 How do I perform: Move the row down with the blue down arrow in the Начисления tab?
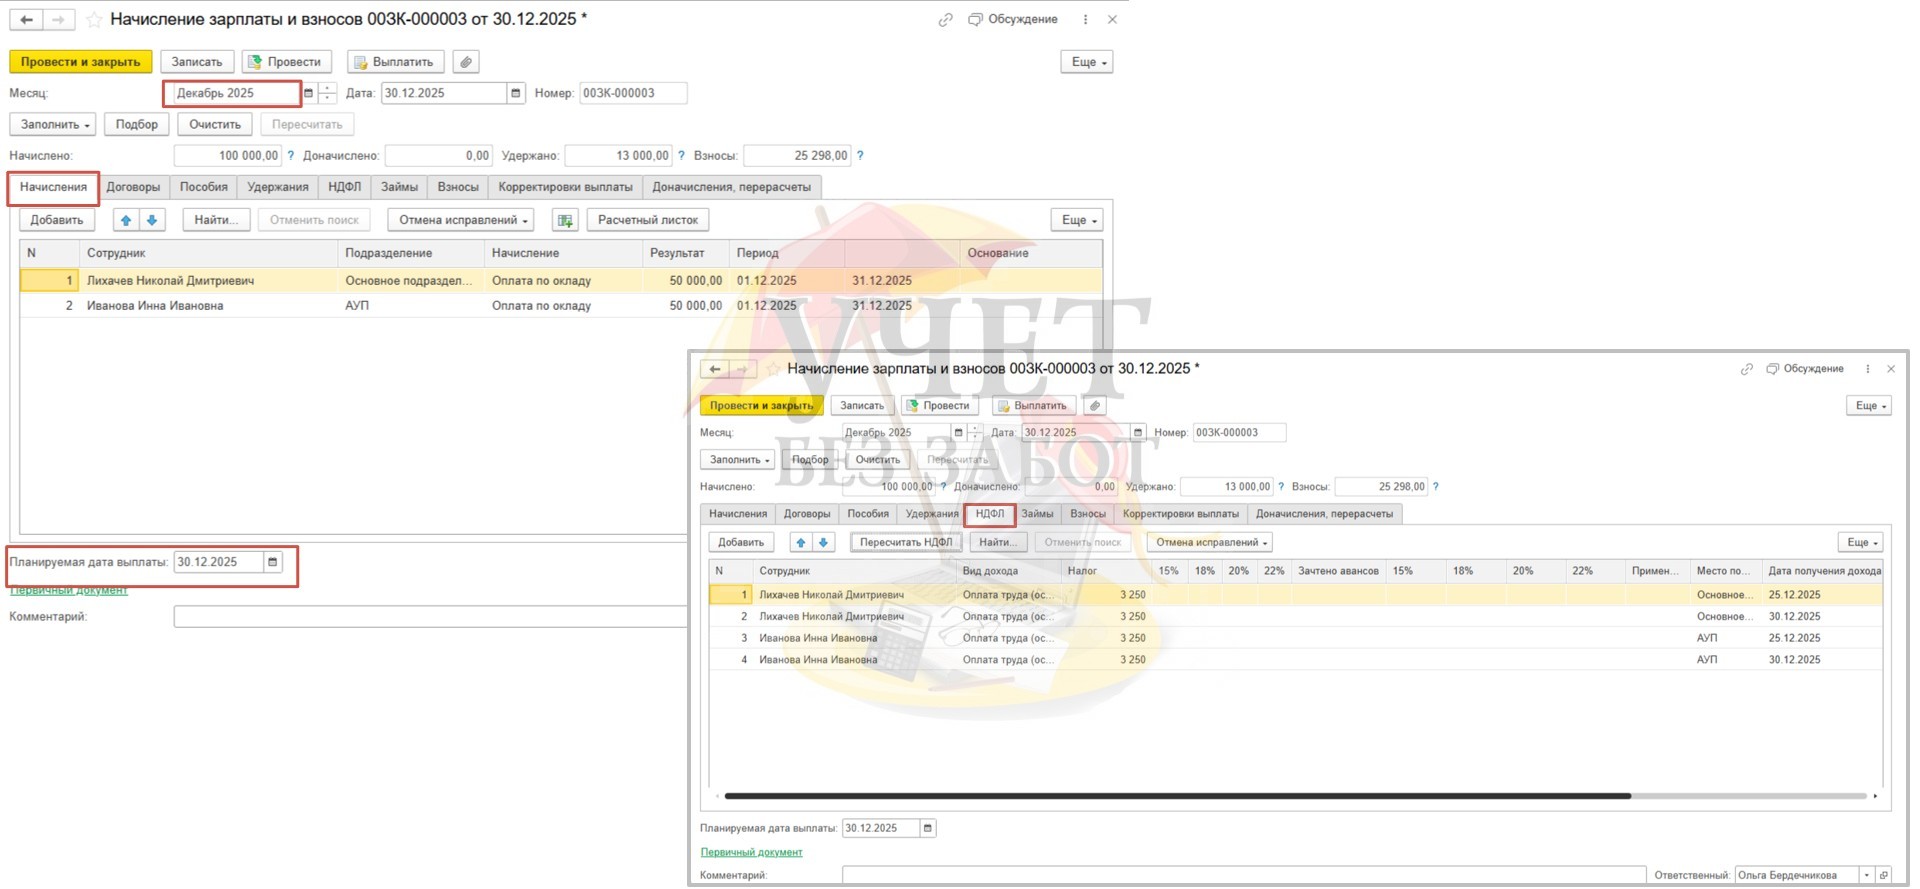point(152,220)
